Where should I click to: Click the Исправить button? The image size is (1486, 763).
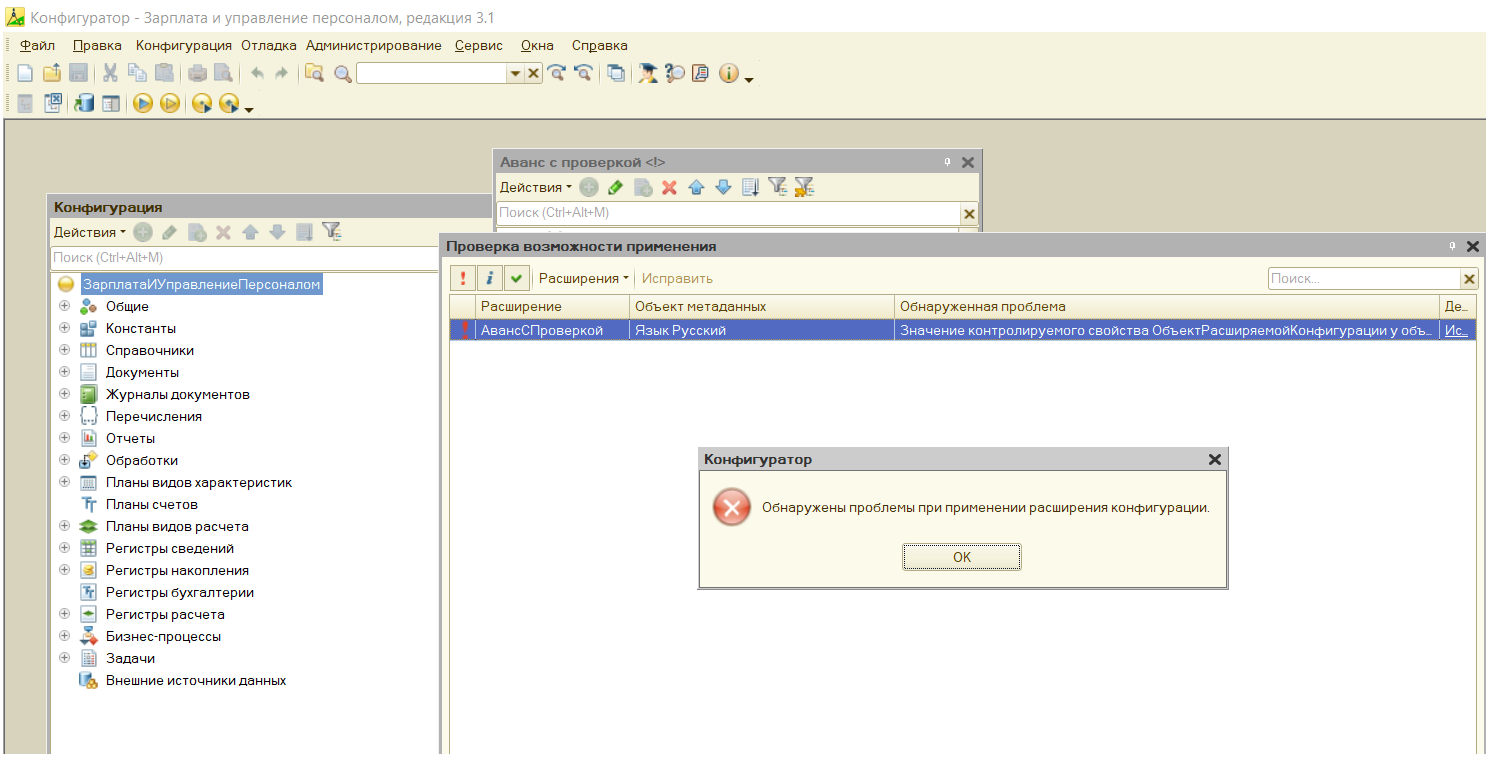coord(677,278)
